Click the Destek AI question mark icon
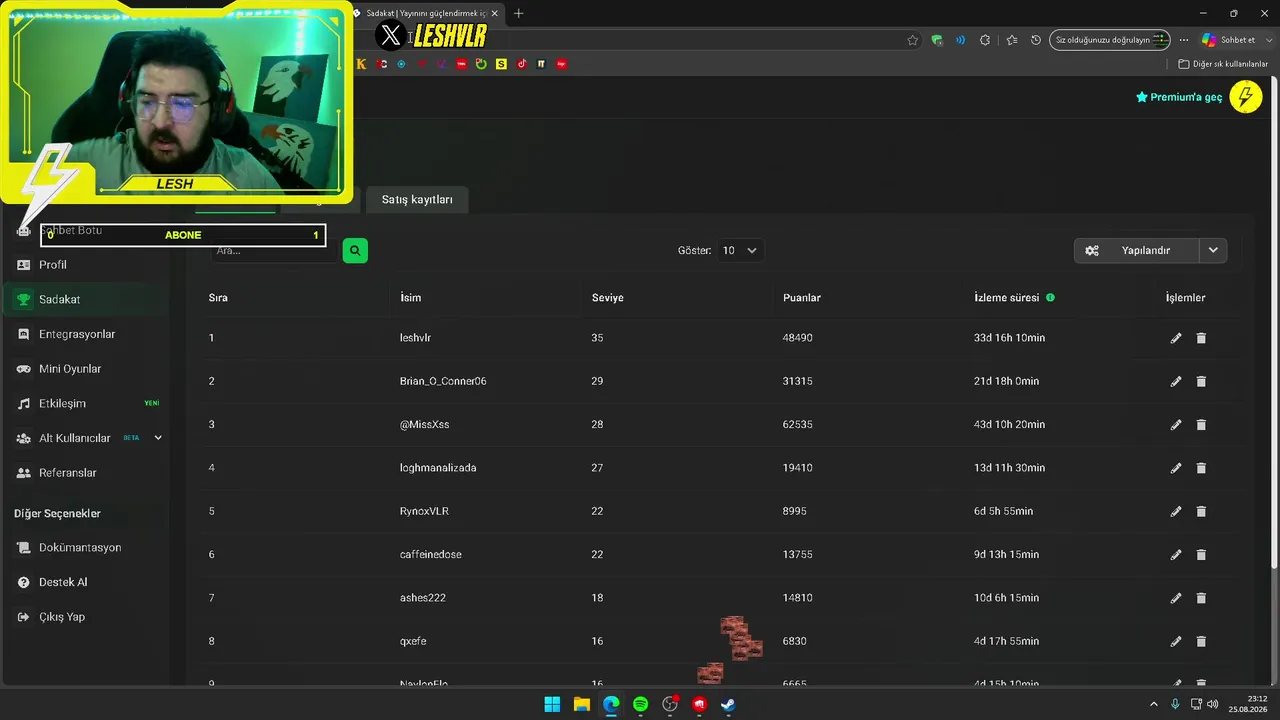This screenshot has width=1280, height=720. point(24,582)
